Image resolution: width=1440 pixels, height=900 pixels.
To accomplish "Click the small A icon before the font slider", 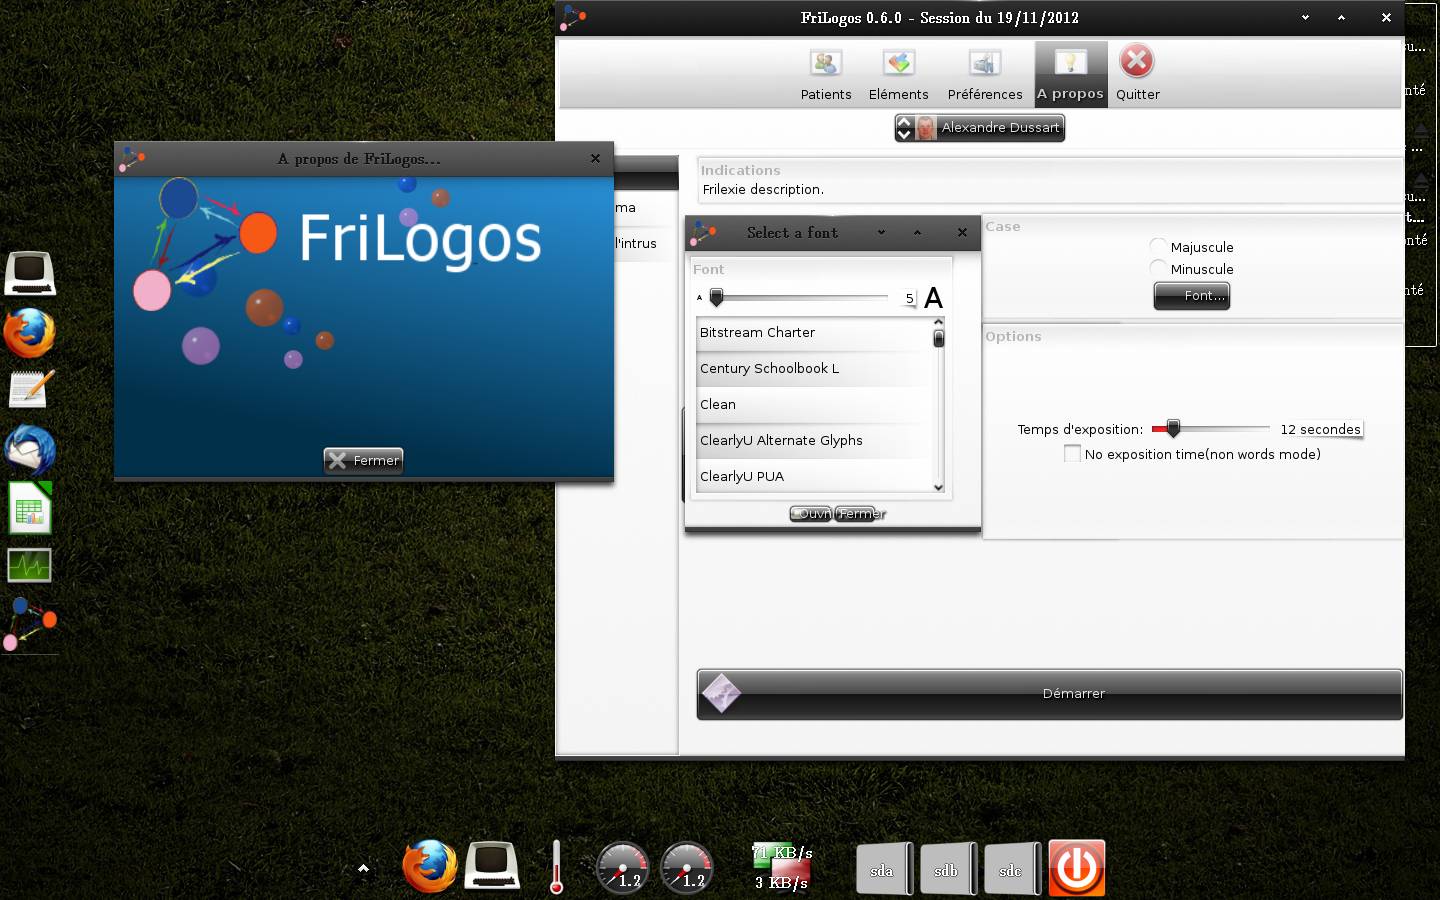I will click(x=699, y=298).
